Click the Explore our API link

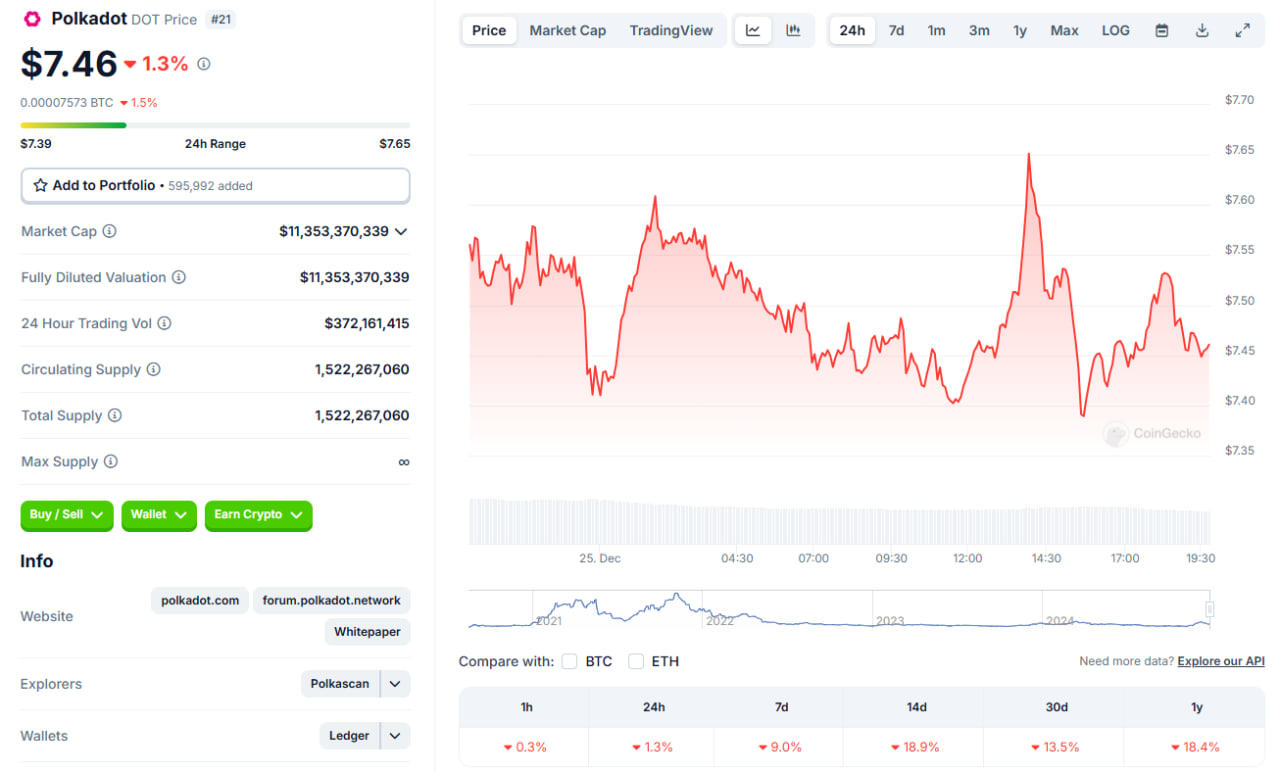tap(1221, 661)
